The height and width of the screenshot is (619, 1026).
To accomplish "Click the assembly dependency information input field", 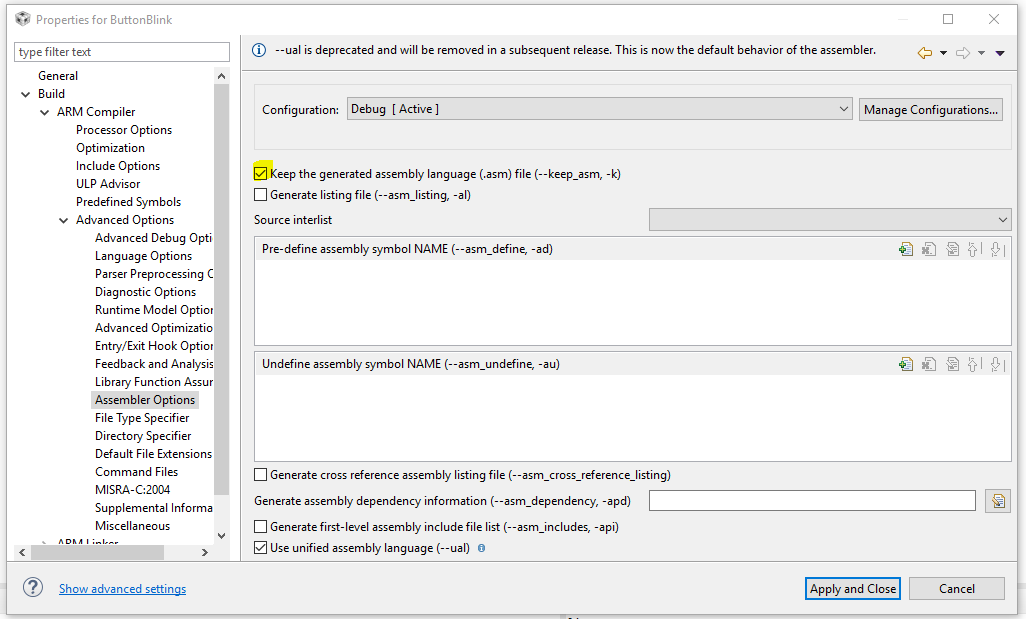I will click(x=812, y=501).
